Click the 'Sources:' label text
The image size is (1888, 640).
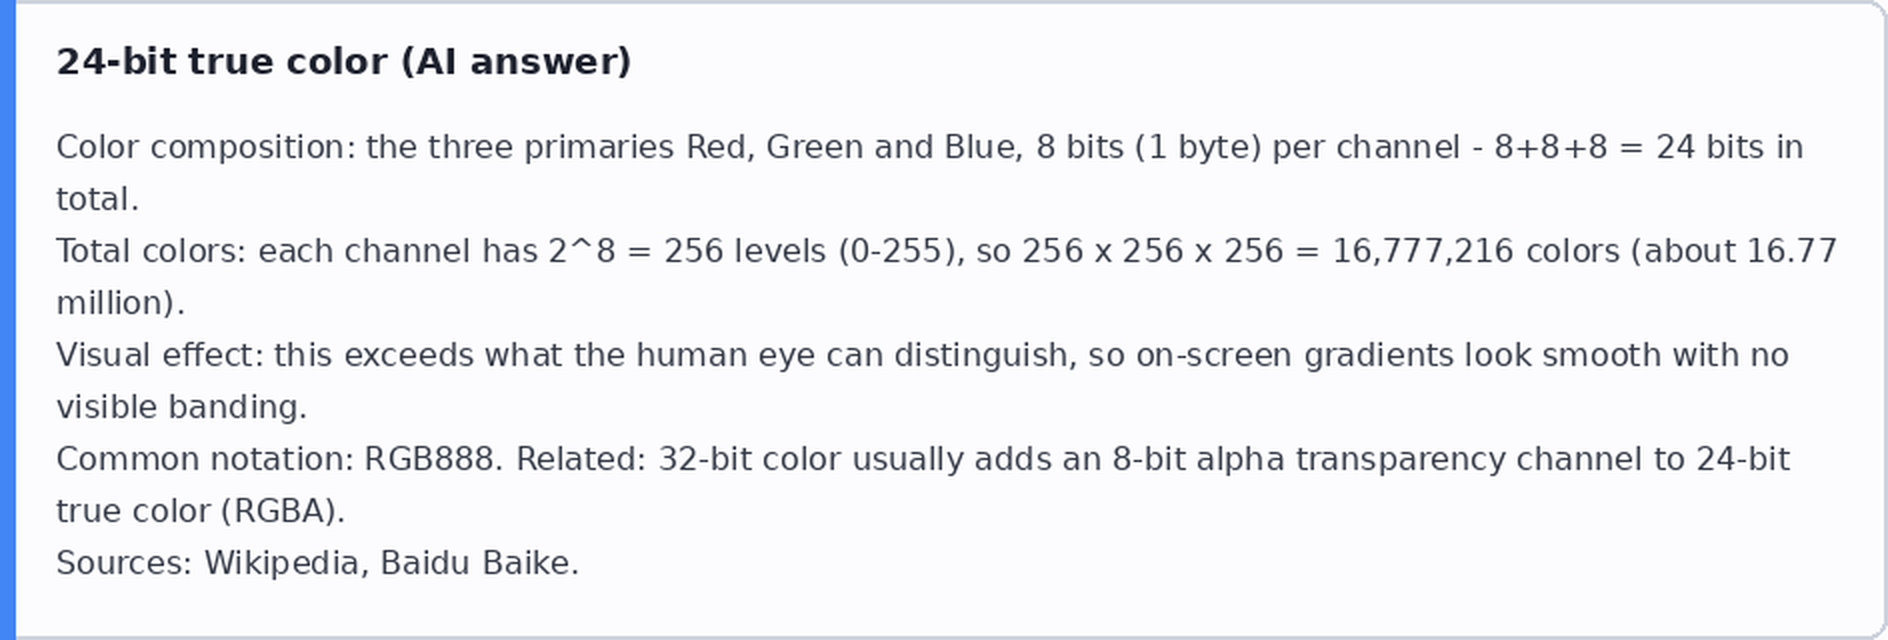click(124, 563)
